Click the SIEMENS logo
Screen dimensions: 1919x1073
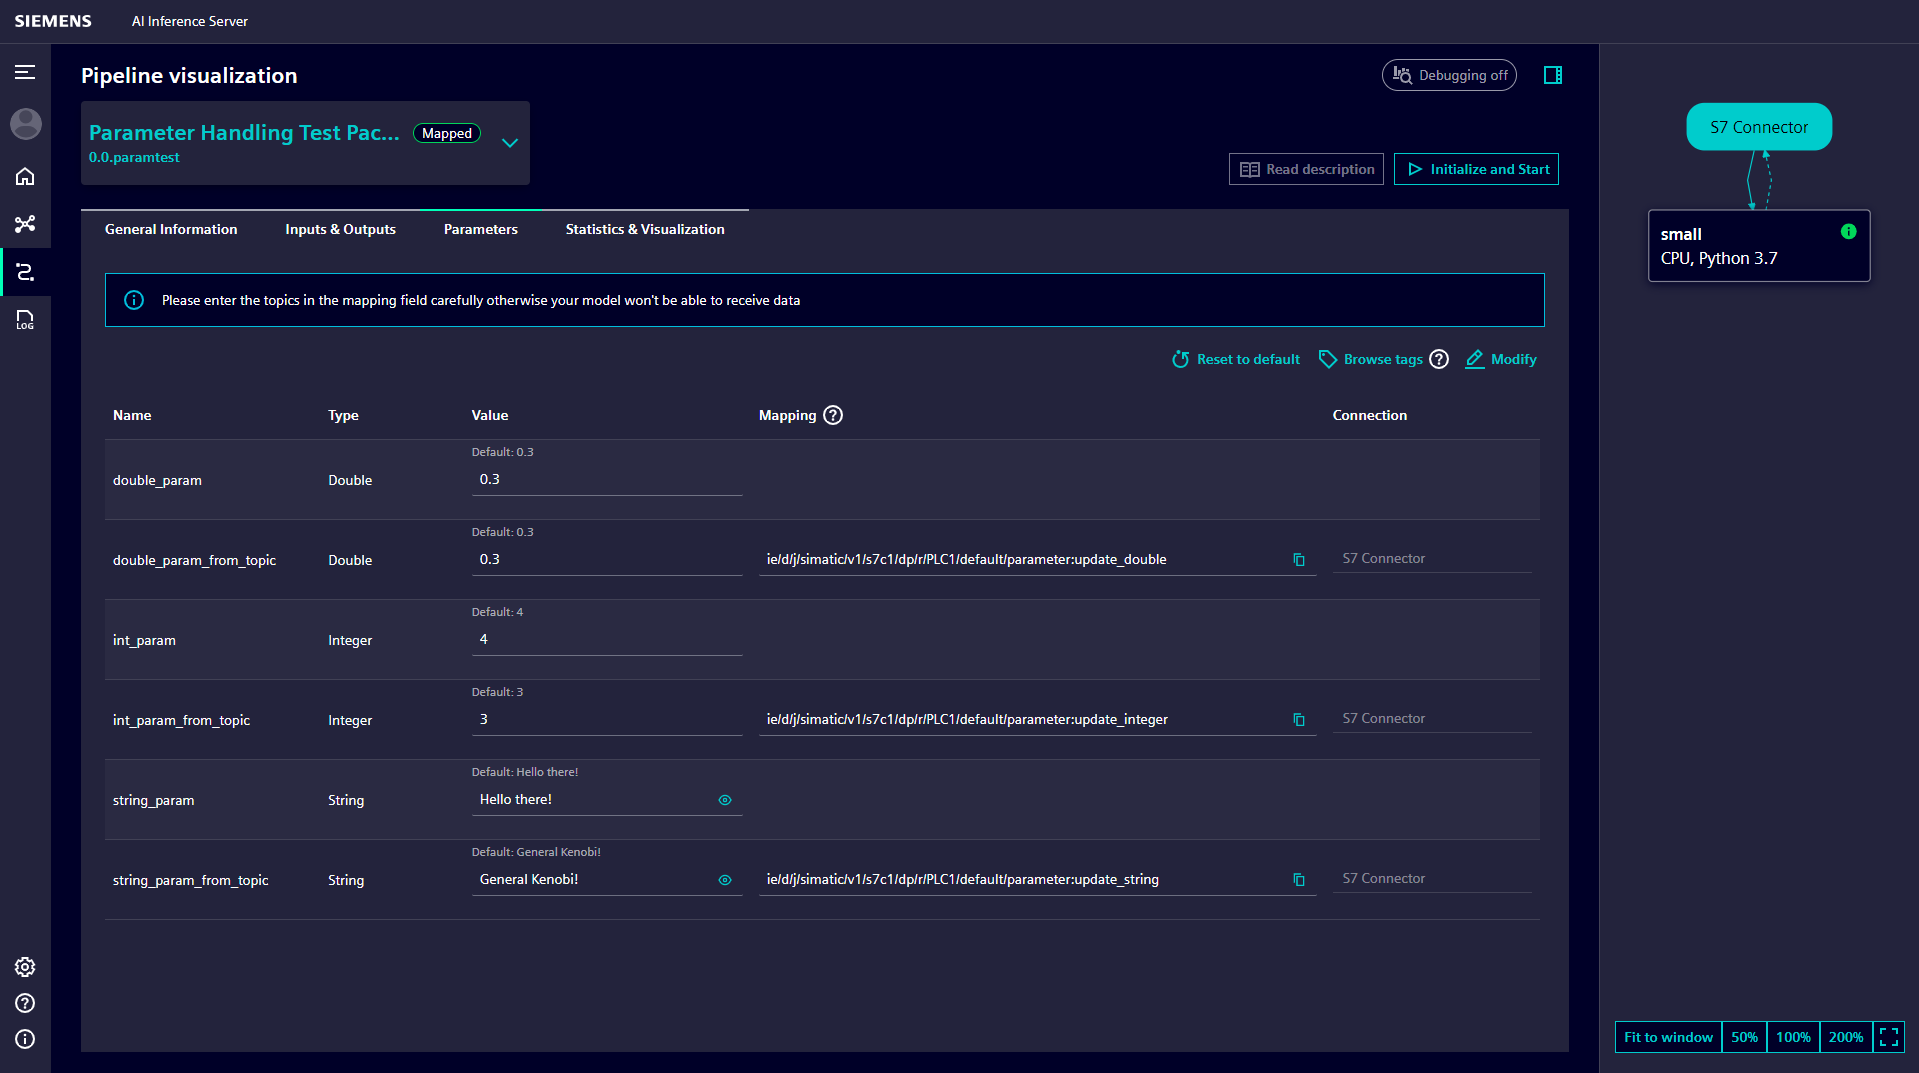pyautogui.click(x=53, y=21)
